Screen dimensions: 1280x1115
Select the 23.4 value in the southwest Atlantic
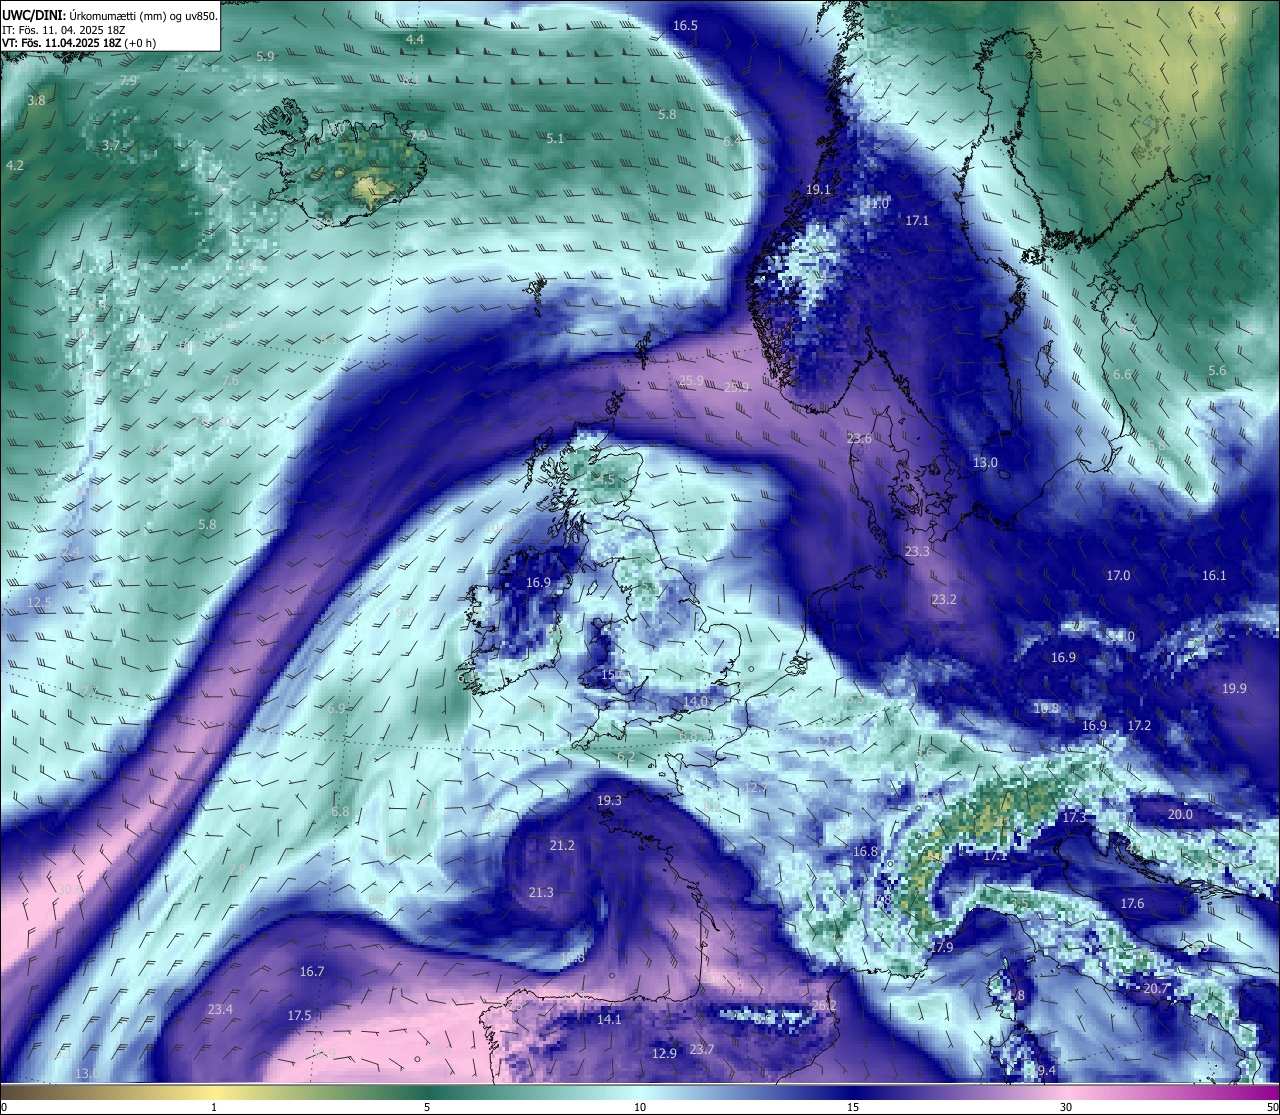220,1010
